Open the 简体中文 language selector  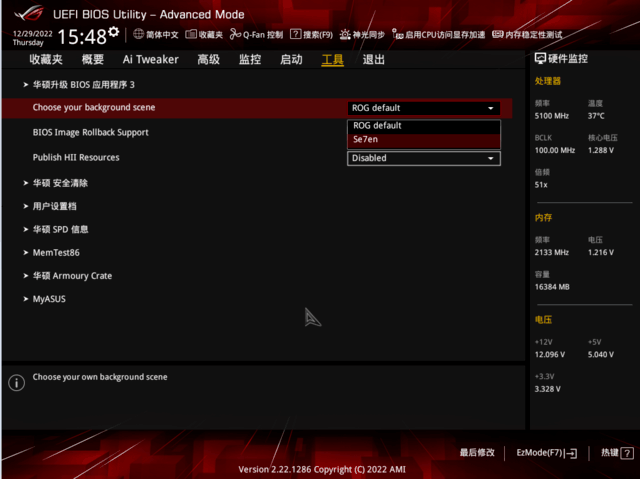[x=156, y=34]
